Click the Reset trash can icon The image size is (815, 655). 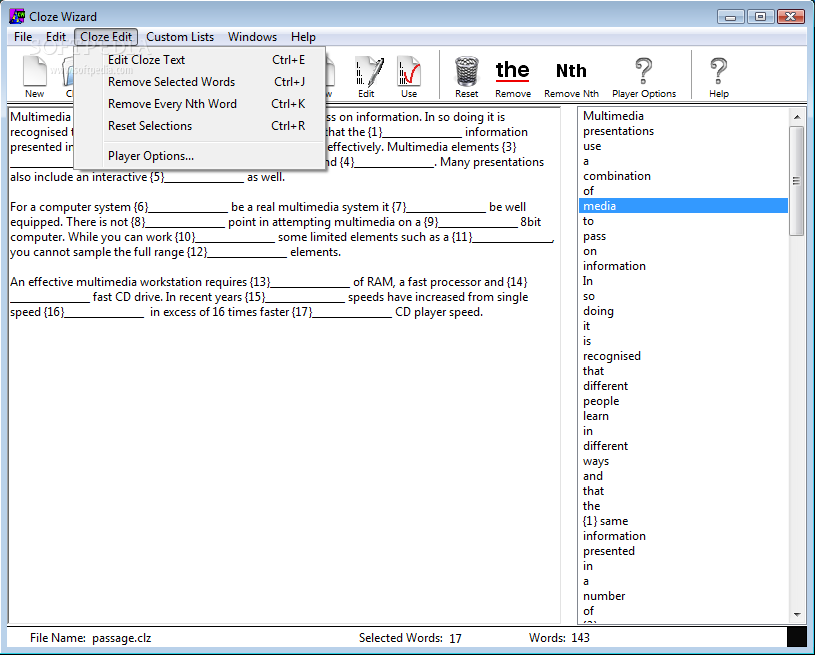click(x=466, y=76)
